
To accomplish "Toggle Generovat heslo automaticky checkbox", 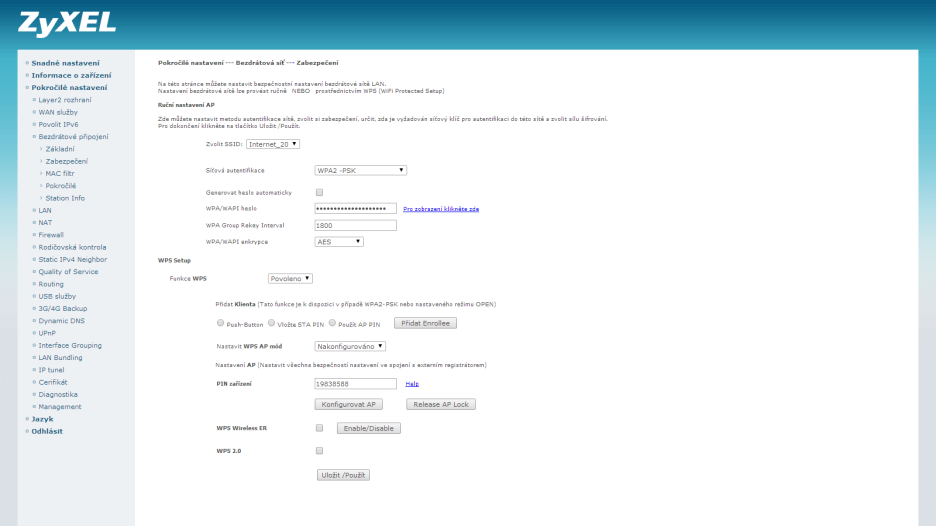I will [x=319, y=192].
